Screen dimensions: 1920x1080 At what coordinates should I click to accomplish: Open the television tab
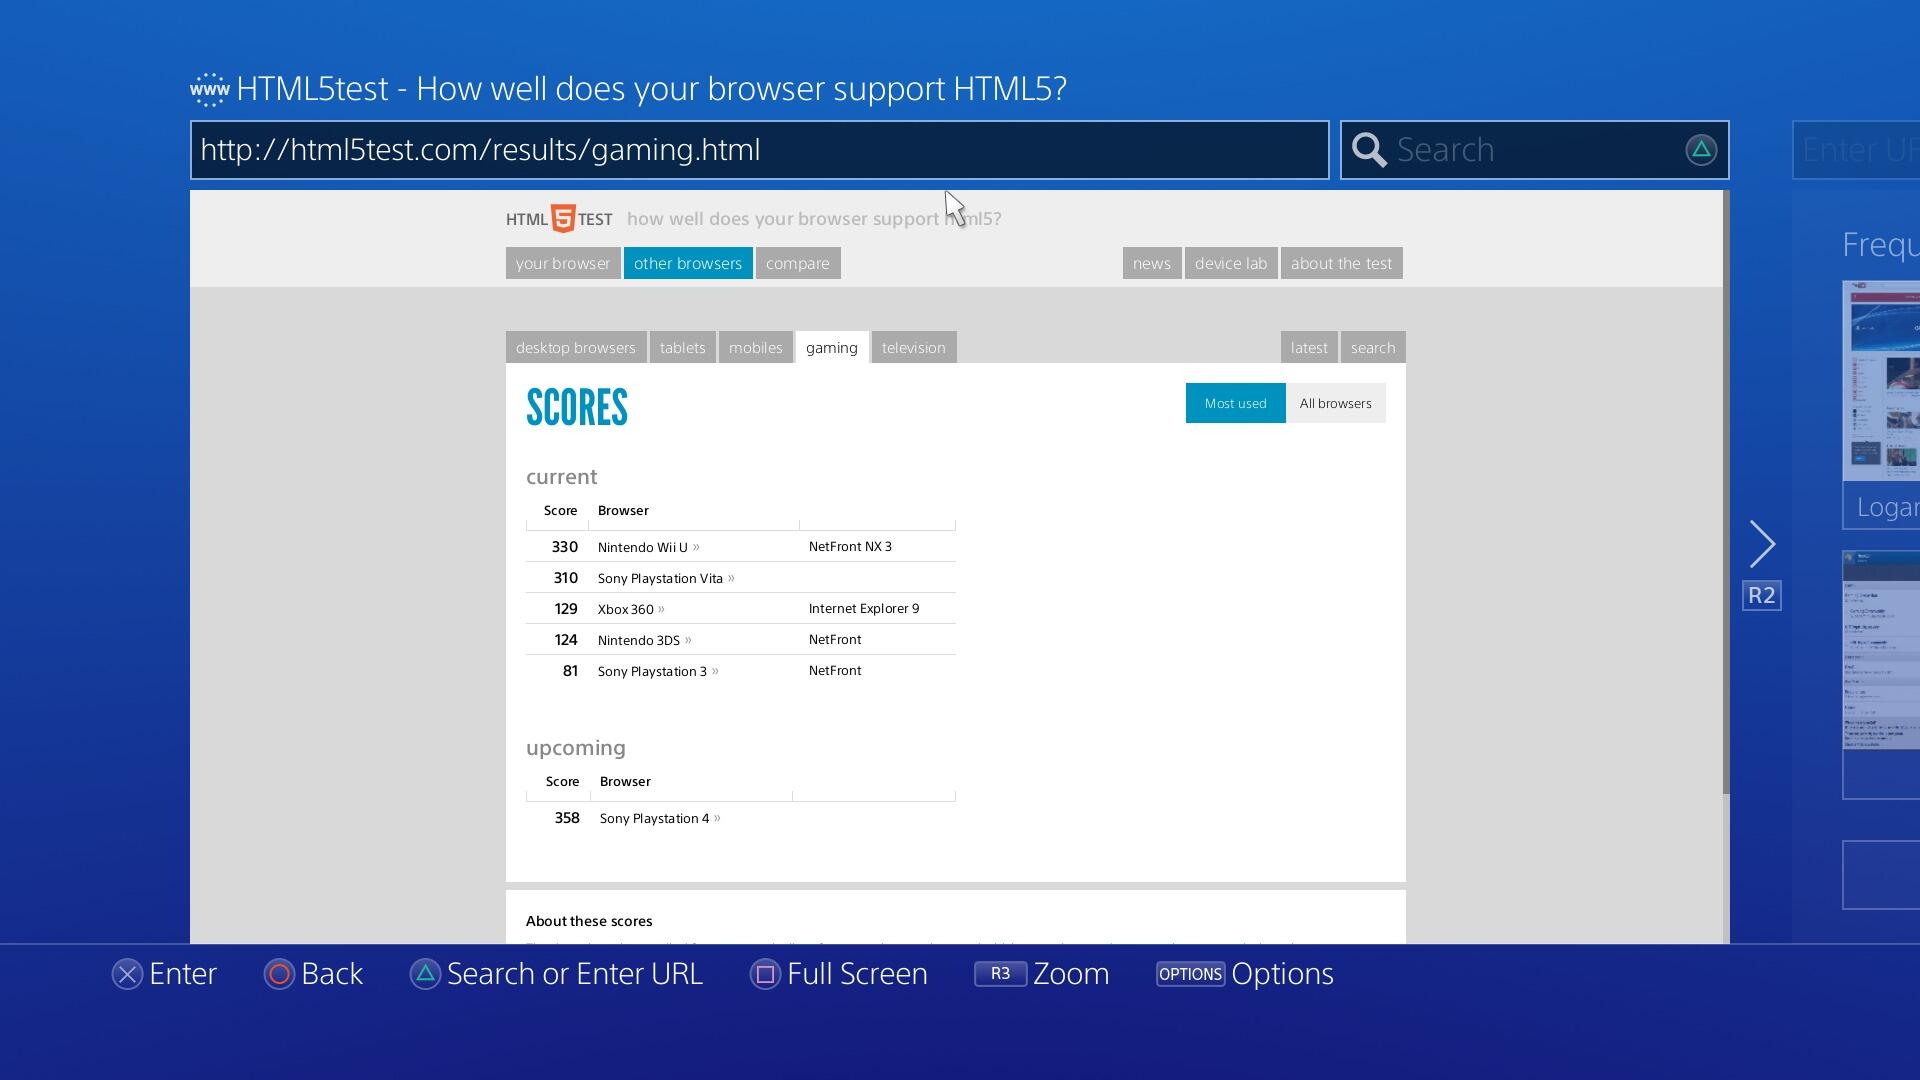click(x=913, y=347)
